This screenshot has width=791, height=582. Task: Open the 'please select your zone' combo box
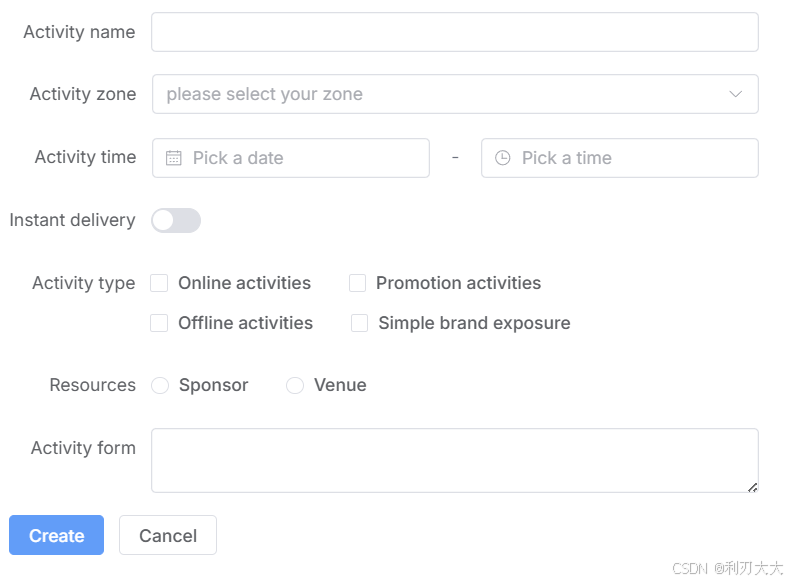[x=440, y=94]
